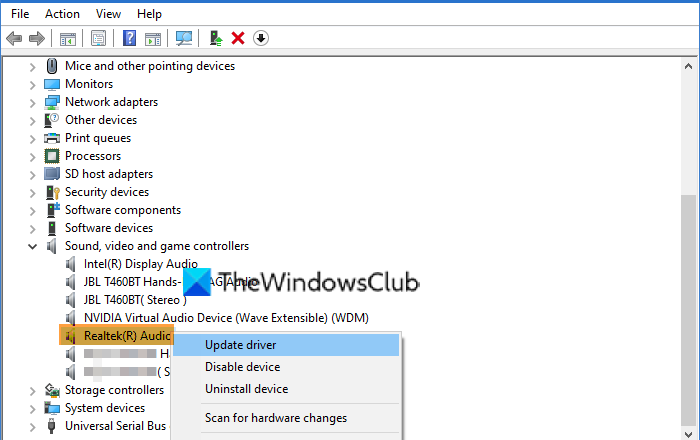Click the red X Uninstall device icon
The height and width of the screenshot is (440, 700).
pyautogui.click(x=238, y=38)
